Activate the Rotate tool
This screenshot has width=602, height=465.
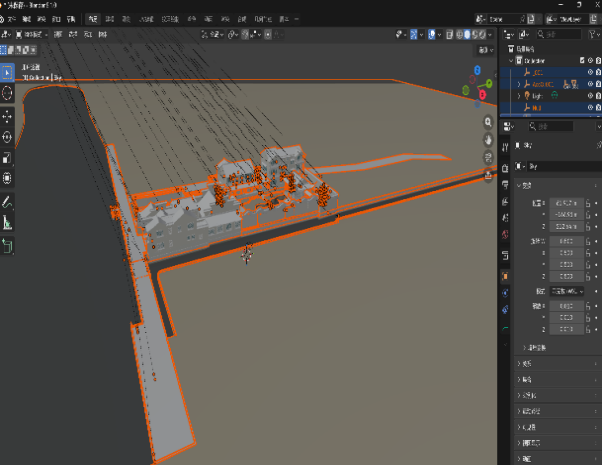pos(8,137)
